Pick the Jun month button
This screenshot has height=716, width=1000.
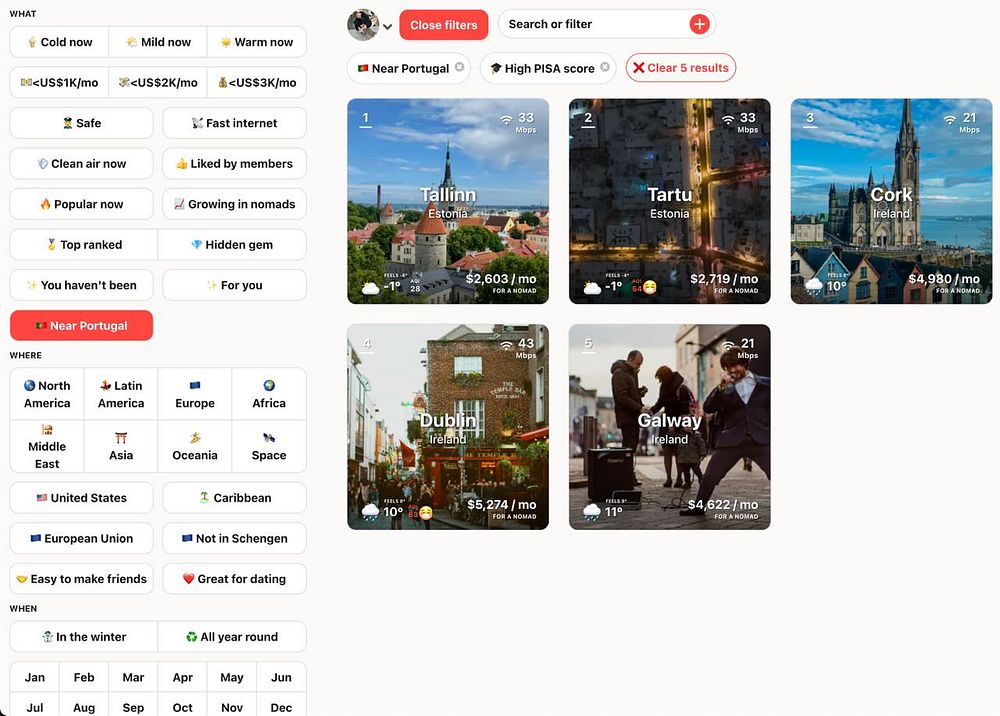click(281, 677)
